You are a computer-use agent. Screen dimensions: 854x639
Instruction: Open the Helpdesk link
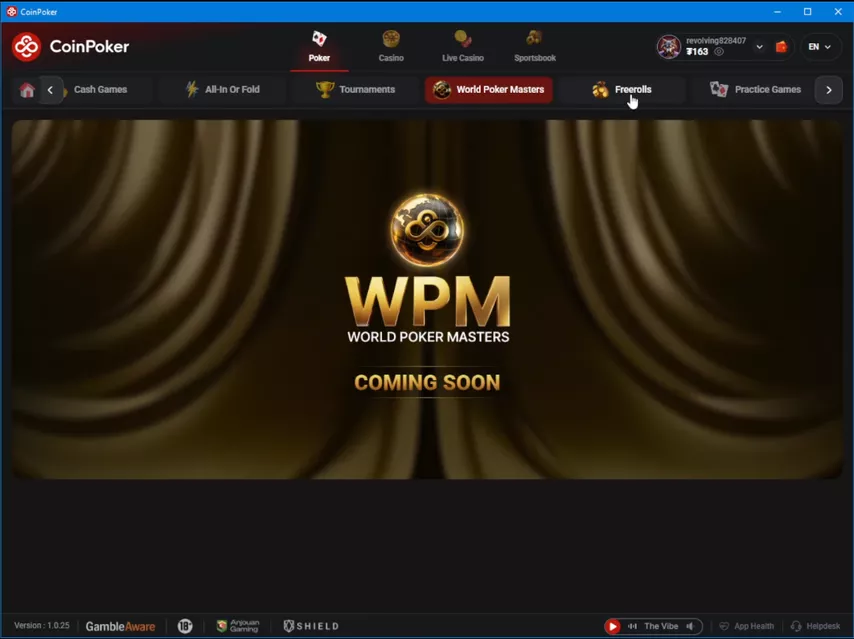point(815,626)
